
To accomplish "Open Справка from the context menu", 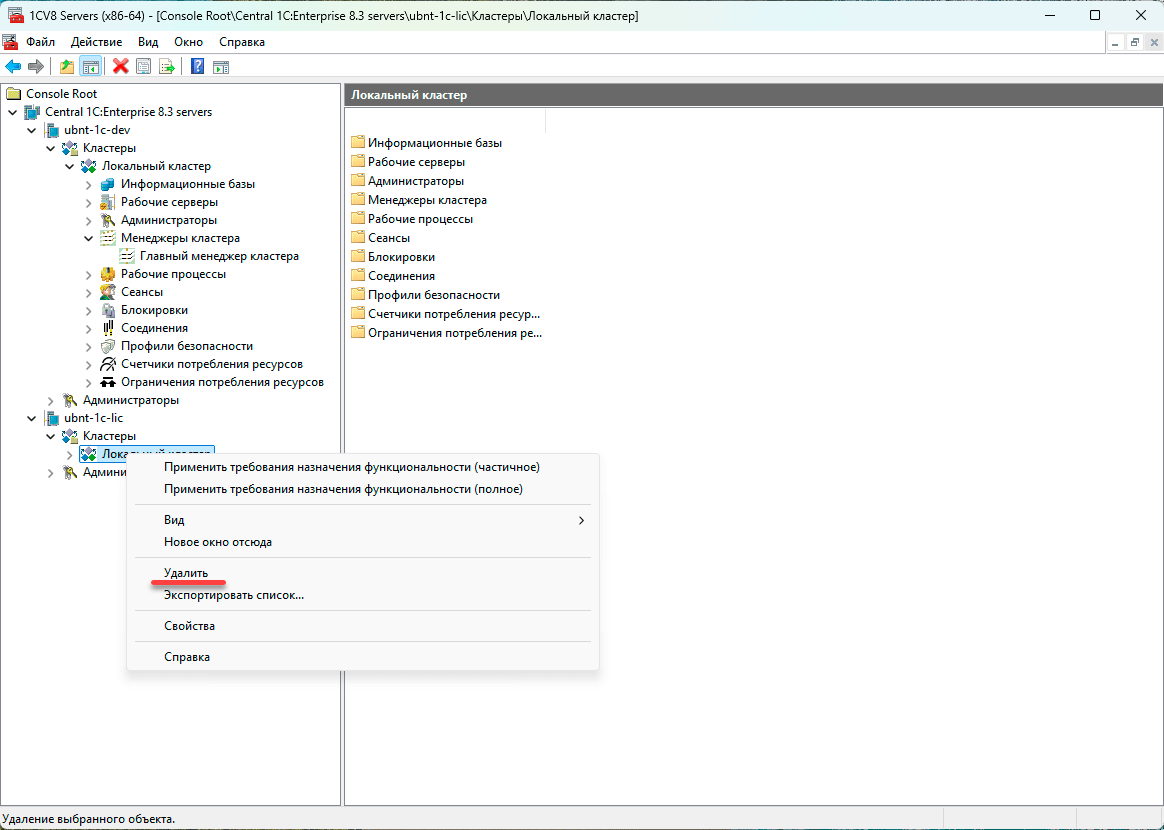I will click(x=363, y=657).
